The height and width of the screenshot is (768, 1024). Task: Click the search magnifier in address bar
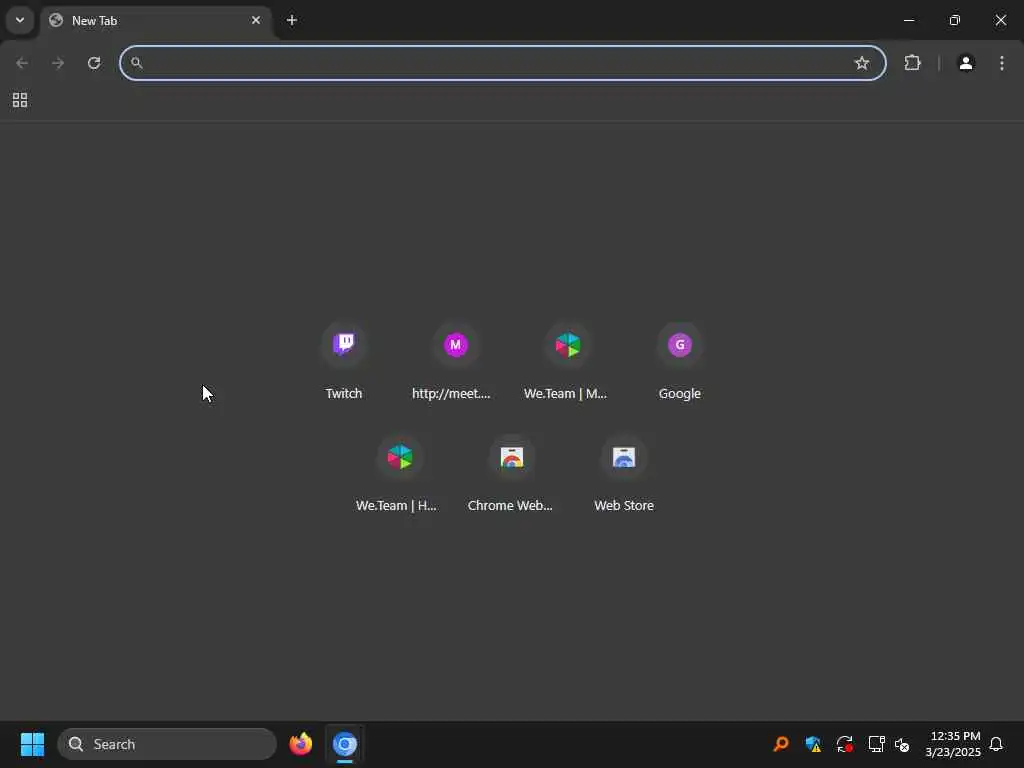136,63
